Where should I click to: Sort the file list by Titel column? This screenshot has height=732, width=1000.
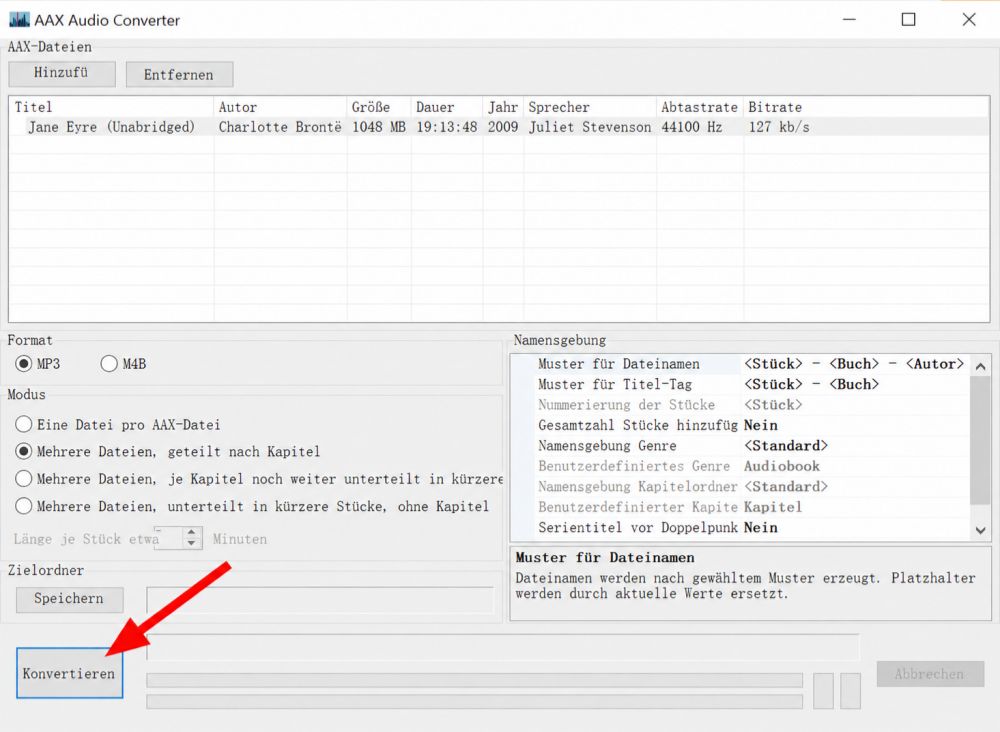[x=112, y=107]
